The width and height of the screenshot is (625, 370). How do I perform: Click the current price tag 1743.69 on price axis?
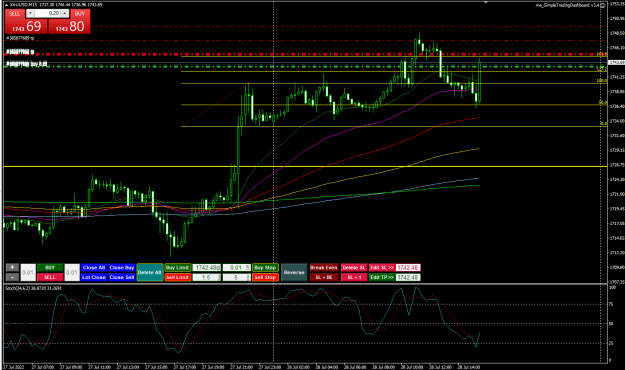(x=617, y=63)
